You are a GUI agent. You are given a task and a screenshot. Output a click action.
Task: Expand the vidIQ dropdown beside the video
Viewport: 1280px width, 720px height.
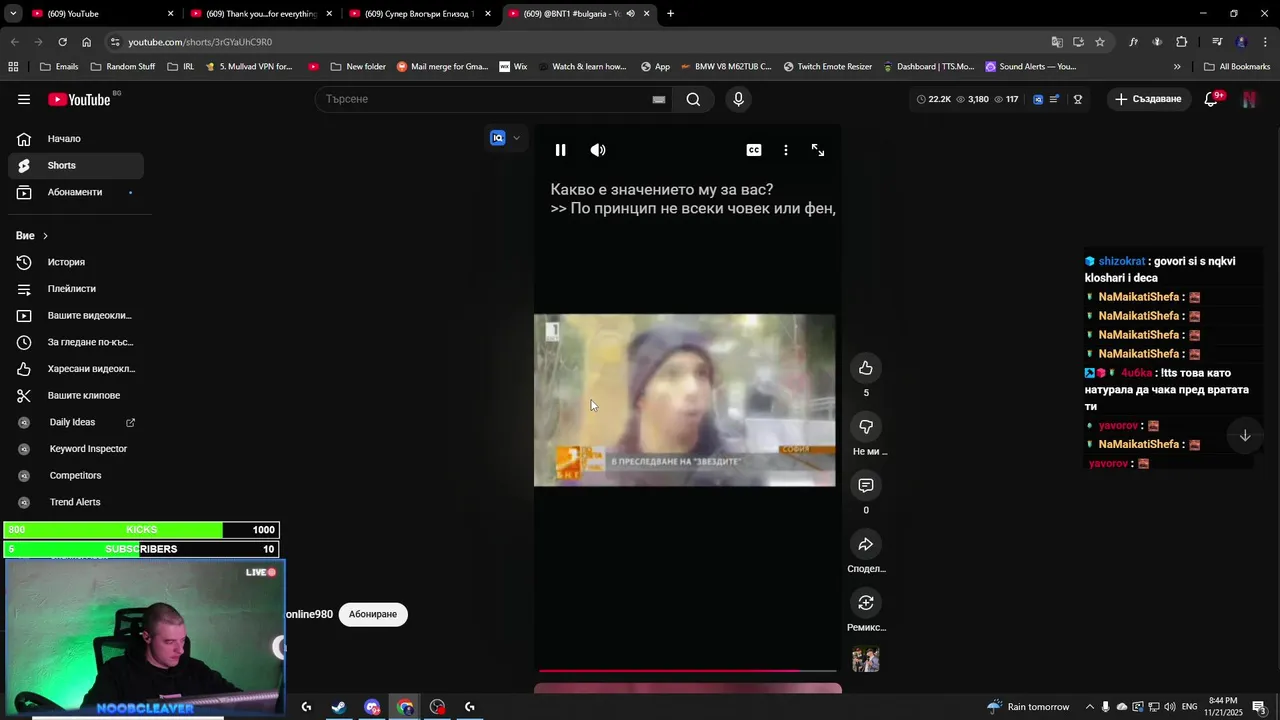516,138
